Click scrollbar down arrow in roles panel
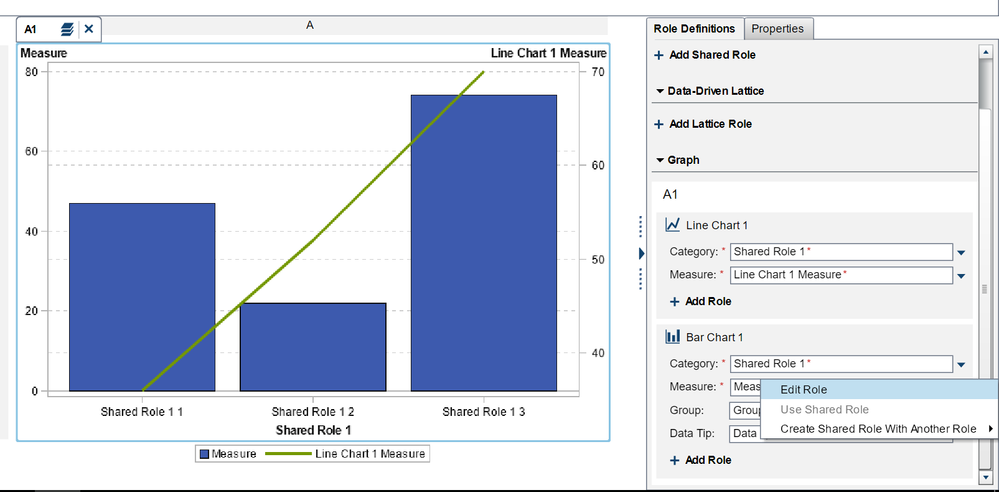Viewport: 999px width, 492px height. pos(986,476)
